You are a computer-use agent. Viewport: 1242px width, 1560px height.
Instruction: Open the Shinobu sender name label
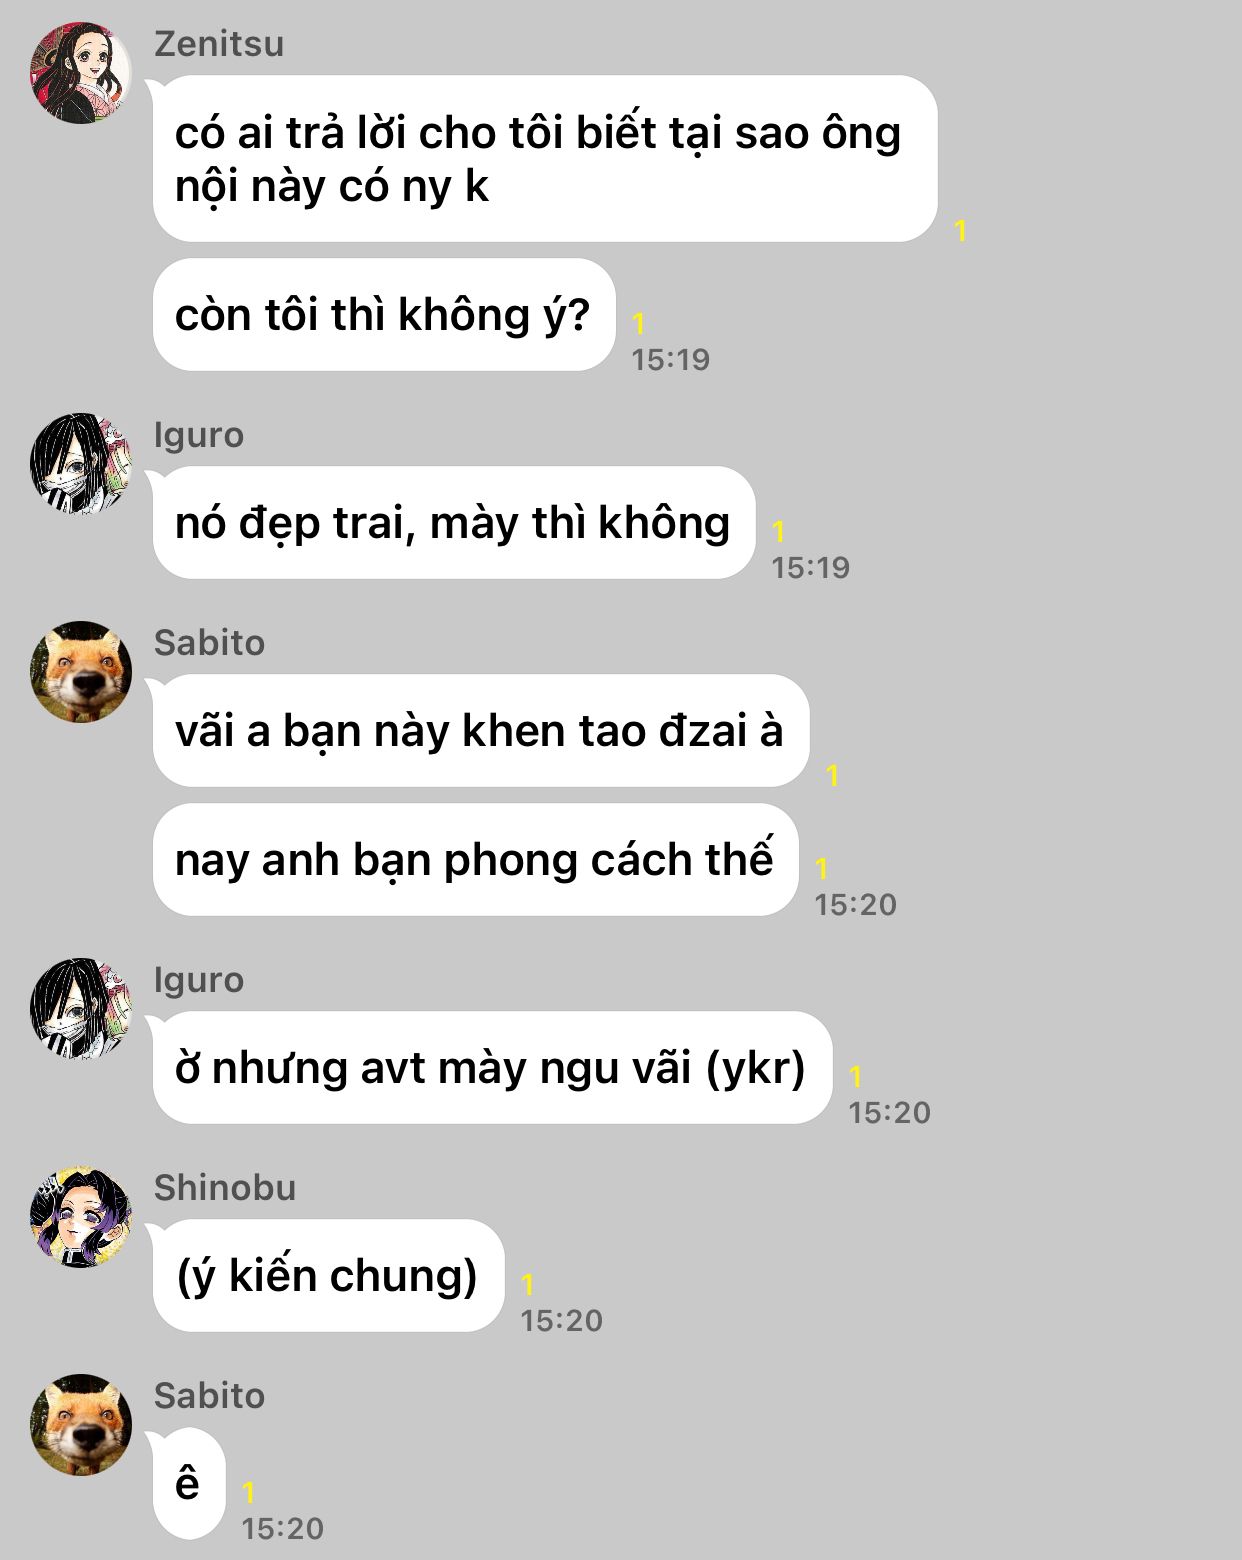tap(225, 1188)
